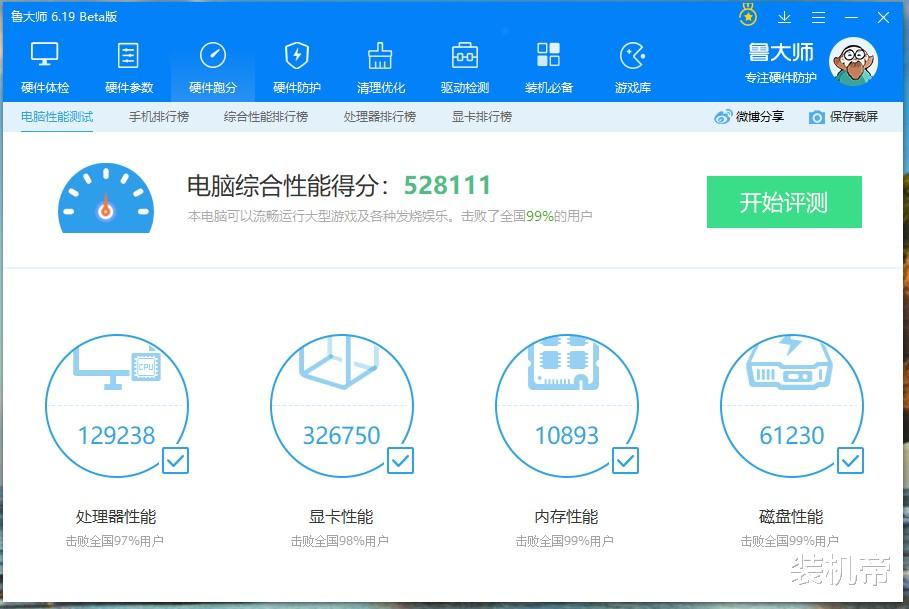The image size is (909, 609).
Task: Switch to 综合性能排行榜 tab
Action: 266,116
